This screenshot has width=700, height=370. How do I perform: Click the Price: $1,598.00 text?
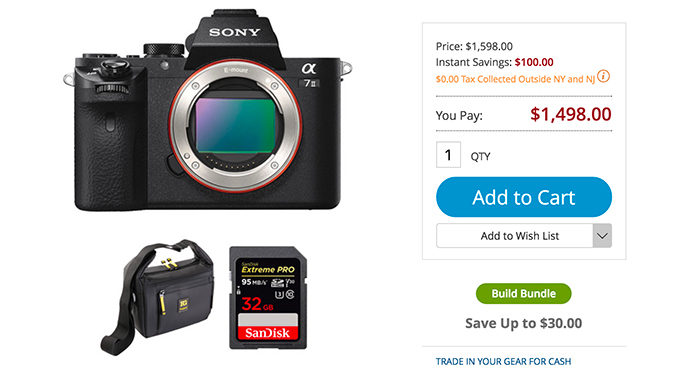pos(474,46)
